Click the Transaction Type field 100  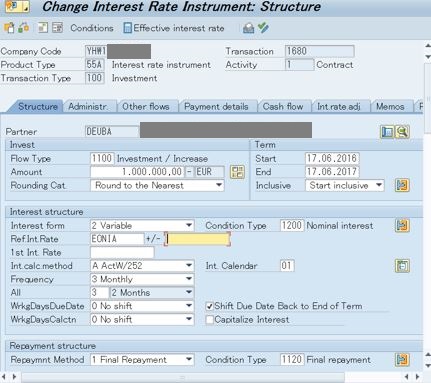pos(94,78)
